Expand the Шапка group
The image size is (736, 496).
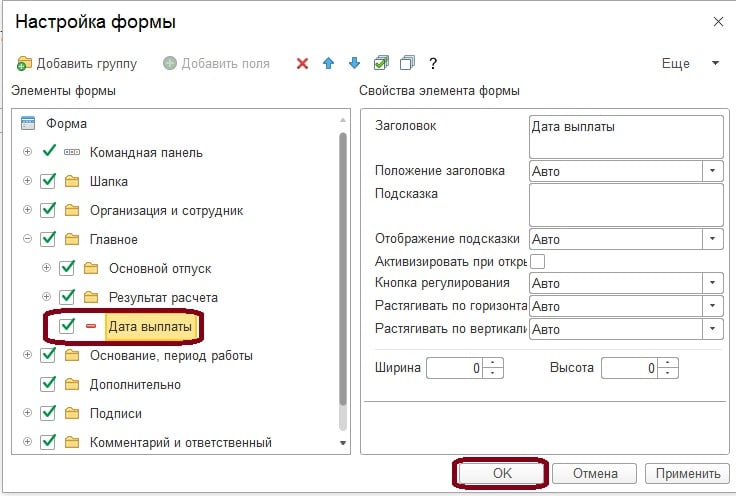click(x=28, y=181)
